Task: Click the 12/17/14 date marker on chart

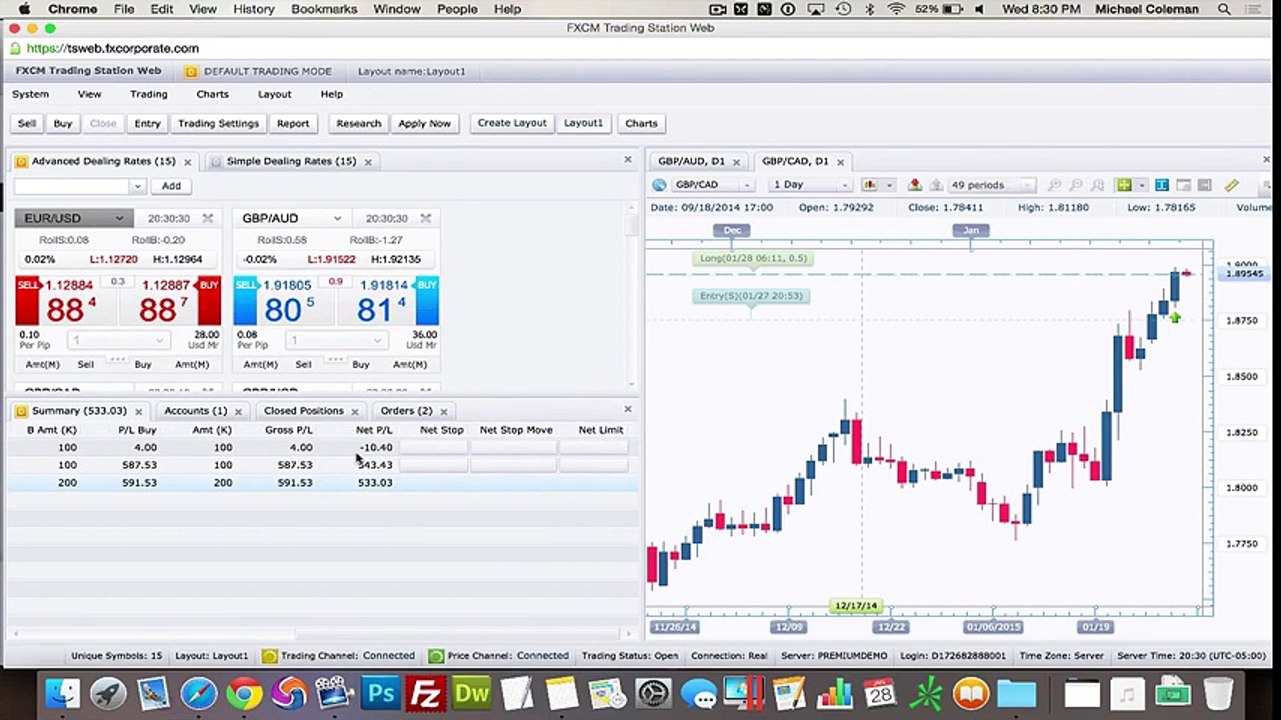Action: (x=856, y=606)
